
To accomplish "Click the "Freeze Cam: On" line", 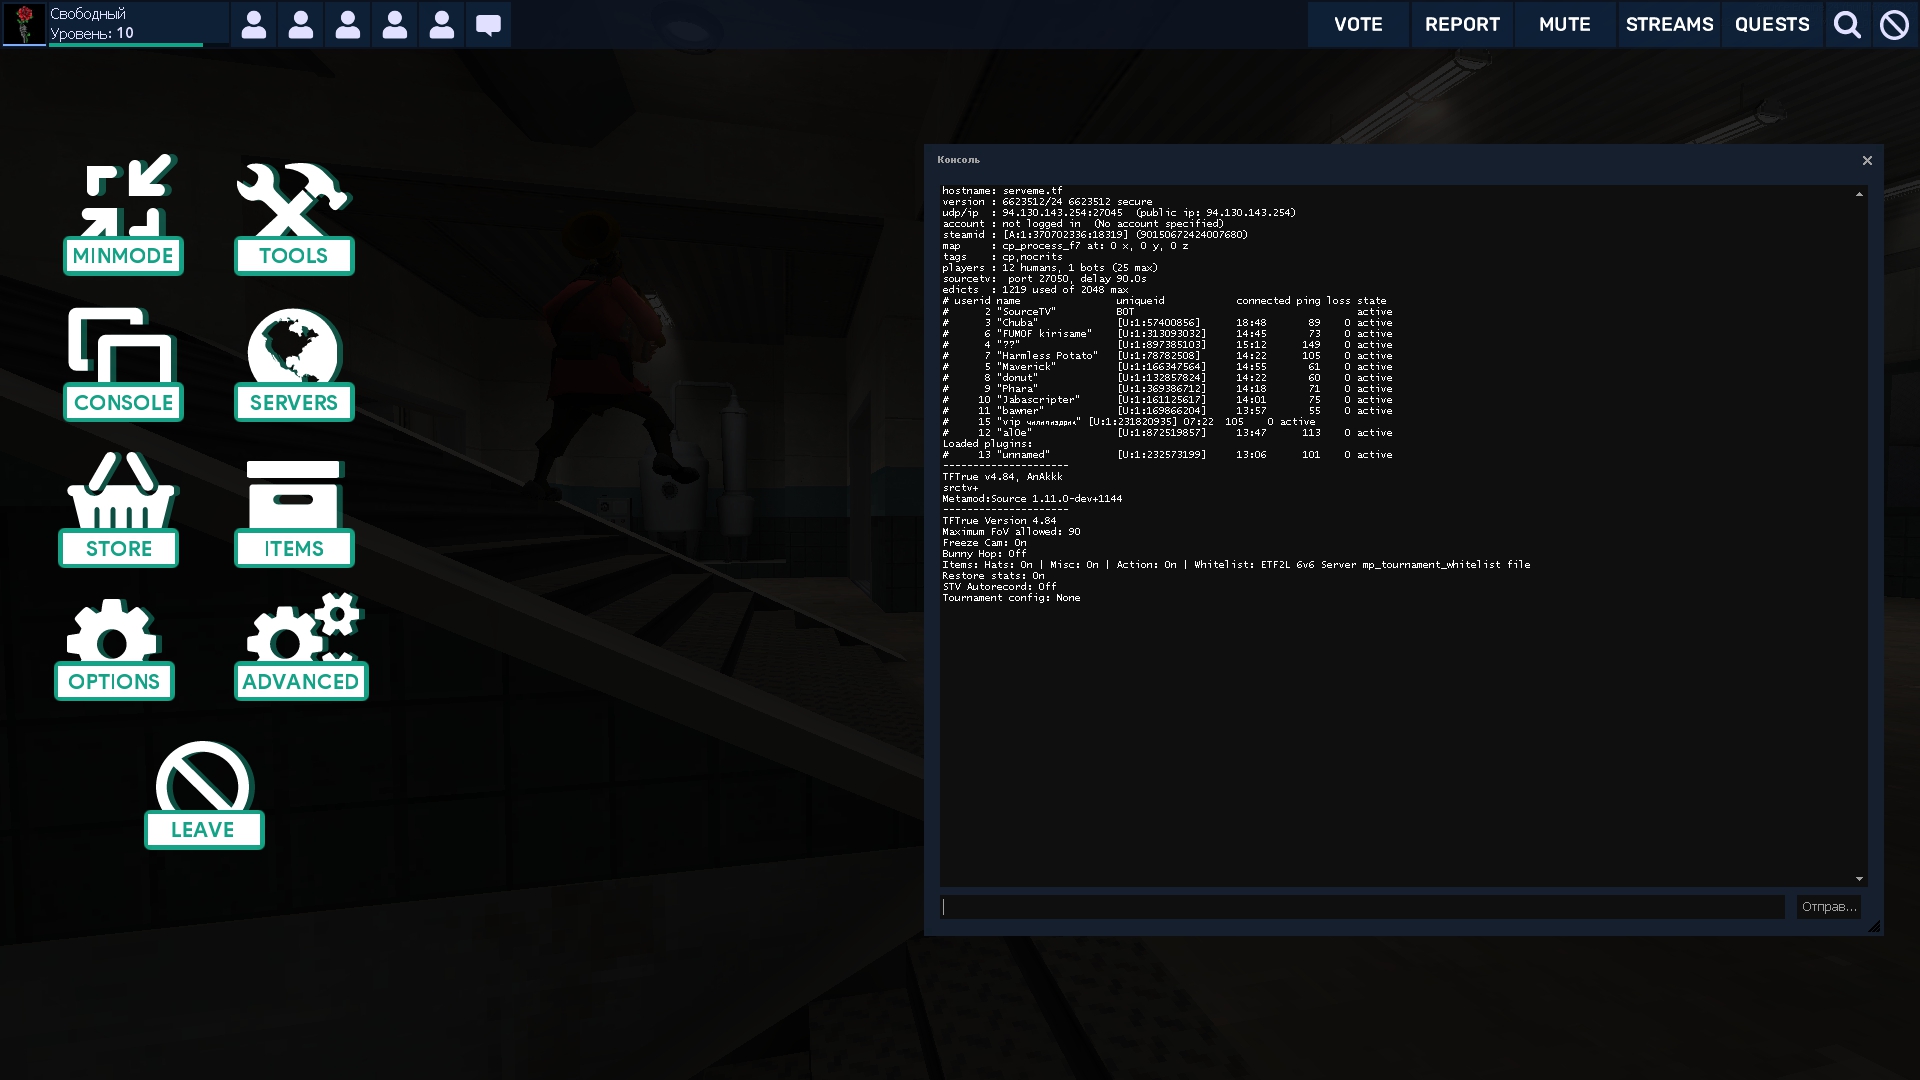I will click(984, 542).
